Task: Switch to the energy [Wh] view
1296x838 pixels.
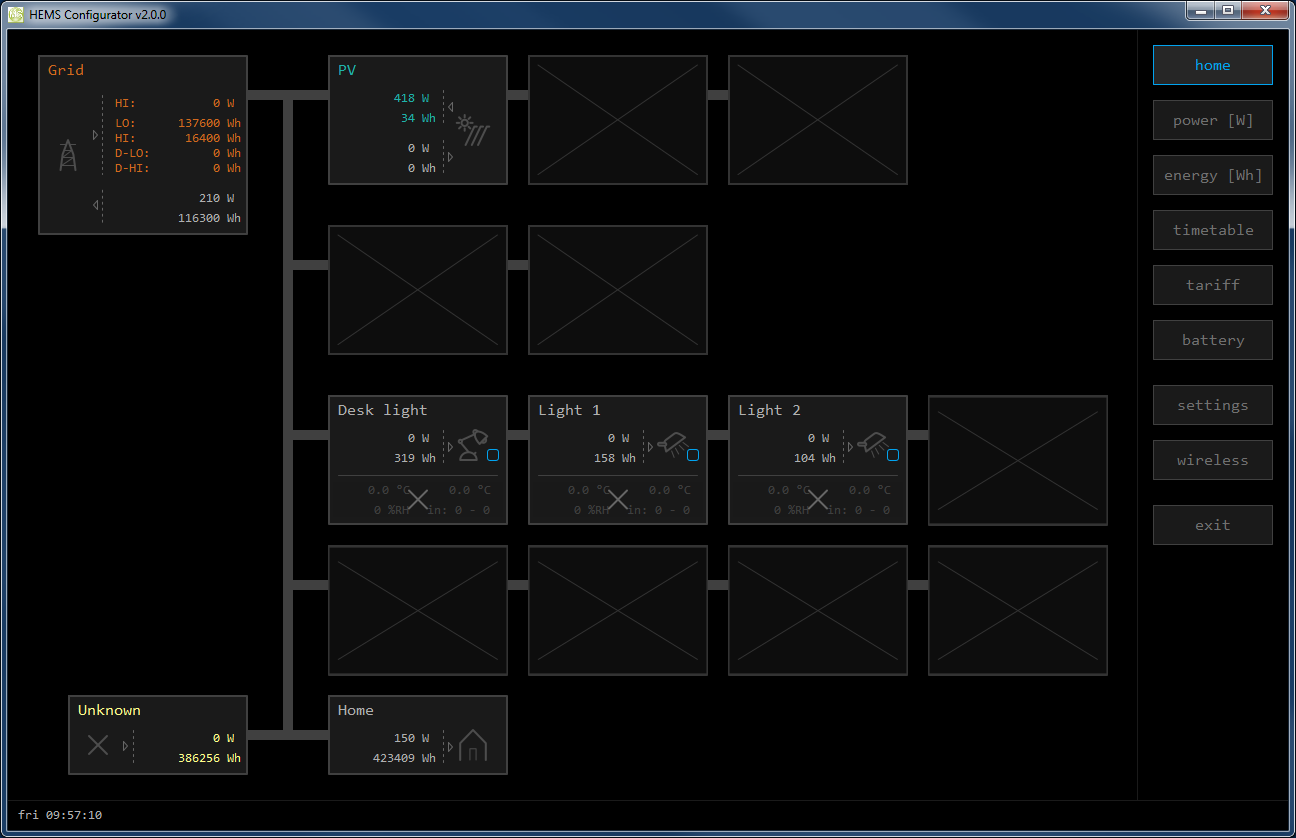Action: click(1212, 175)
